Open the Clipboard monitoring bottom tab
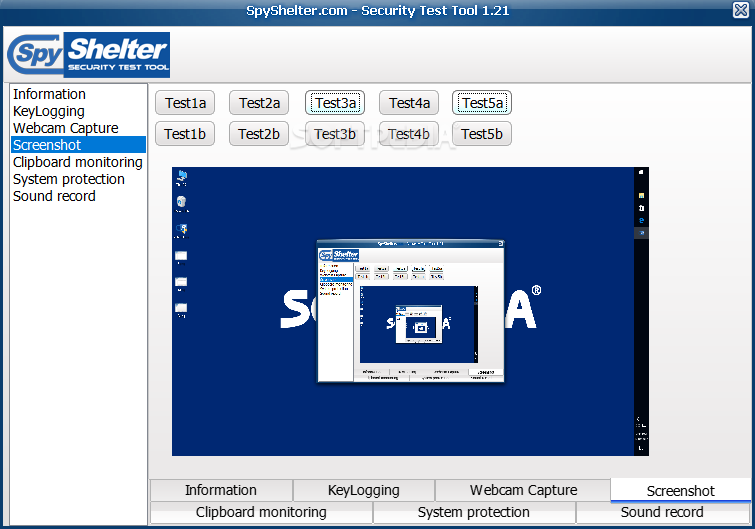 click(x=261, y=512)
